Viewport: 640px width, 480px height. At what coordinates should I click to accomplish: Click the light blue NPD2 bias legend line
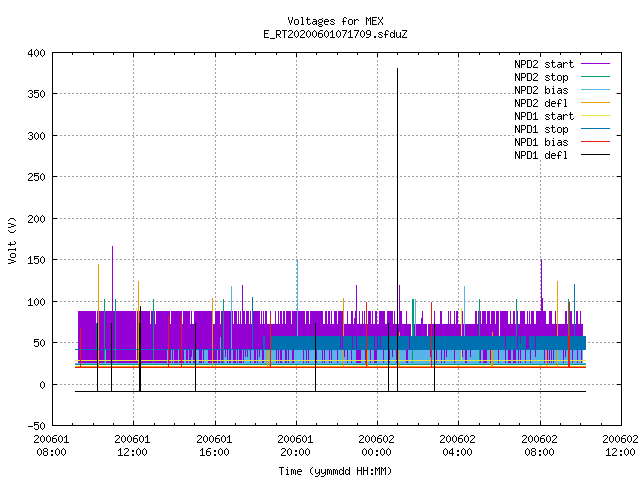tap(595, 90)
